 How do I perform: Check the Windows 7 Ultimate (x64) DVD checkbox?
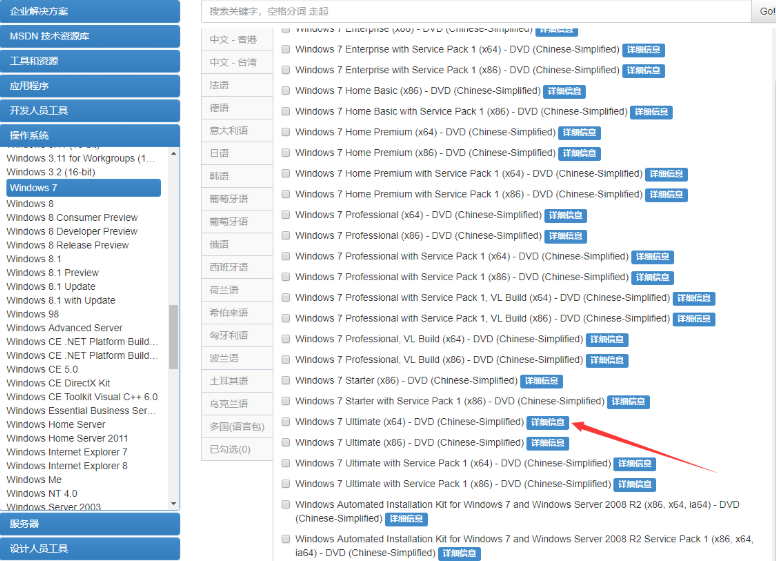(286, 422)
